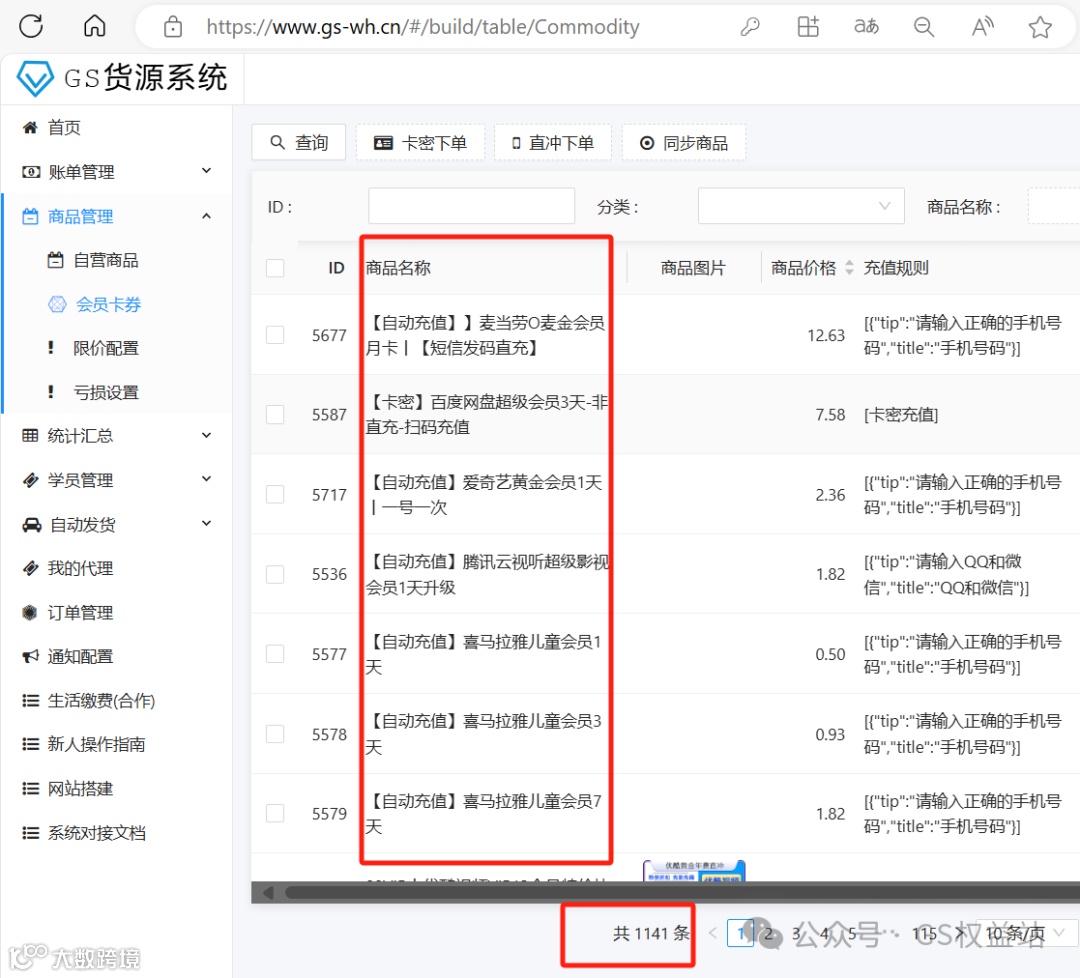Screen dimensions: 1080x978
Task: Expand the 自动发货 submenu chevron
Action: tap(206, 523)
